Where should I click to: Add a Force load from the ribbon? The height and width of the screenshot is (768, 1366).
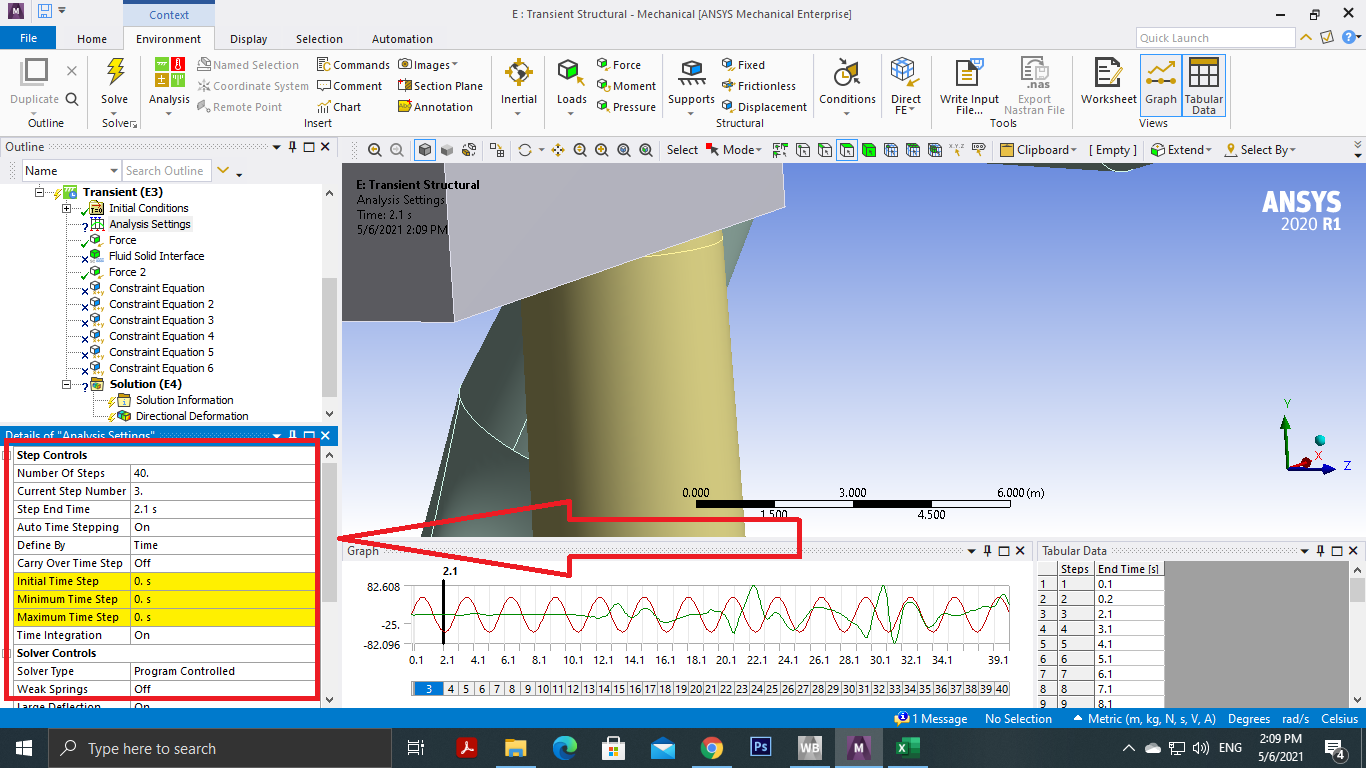(x=618, y=65)
